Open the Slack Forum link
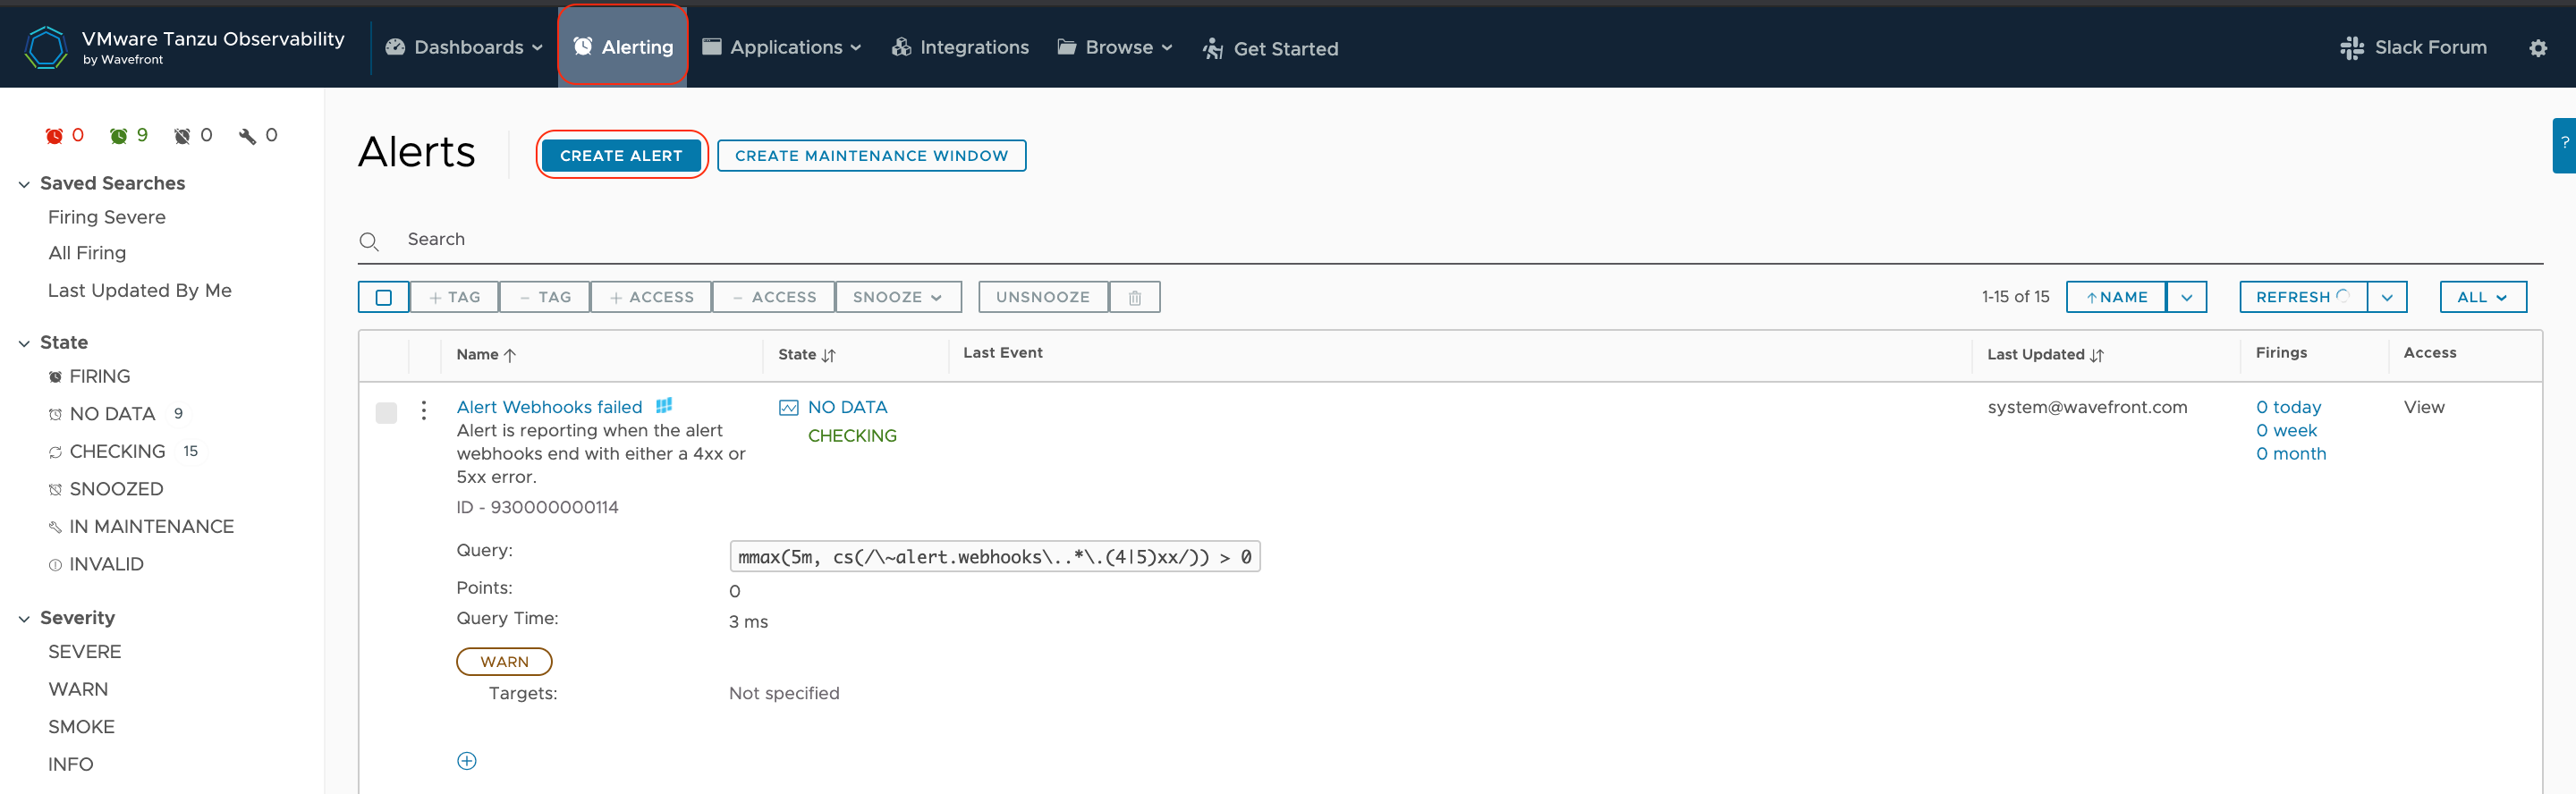 (2413, 47)
